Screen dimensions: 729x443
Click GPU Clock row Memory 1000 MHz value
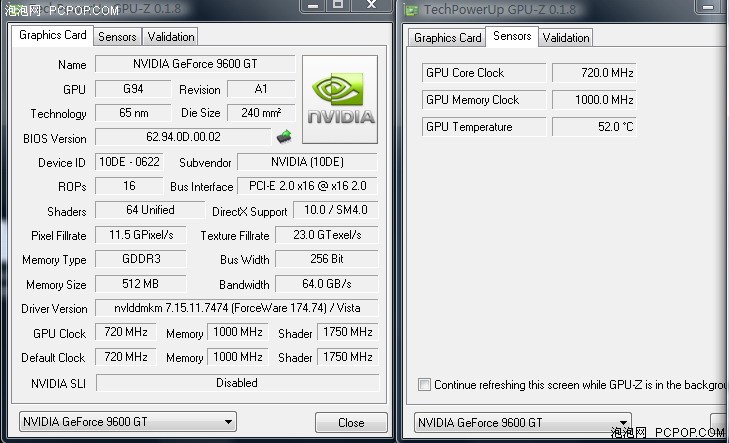coord(238,332)
